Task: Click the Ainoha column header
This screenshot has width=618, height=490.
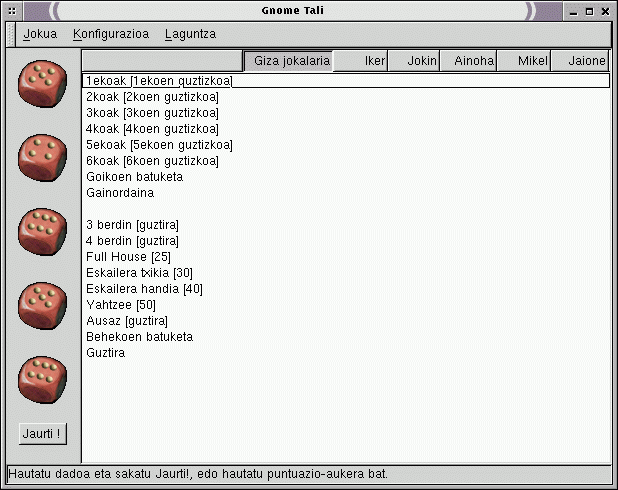Action: (x=468, y=61)
